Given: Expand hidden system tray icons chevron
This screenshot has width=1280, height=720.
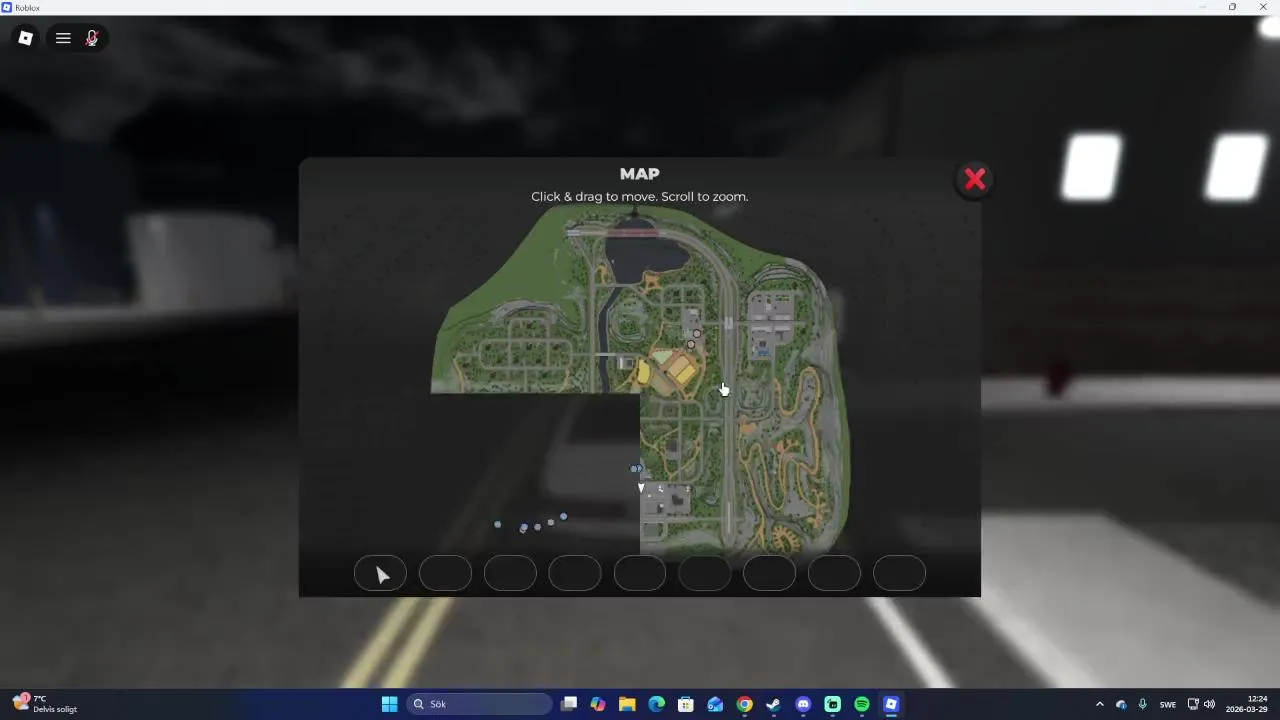Looking at the screenshot, I should 1100,704.
